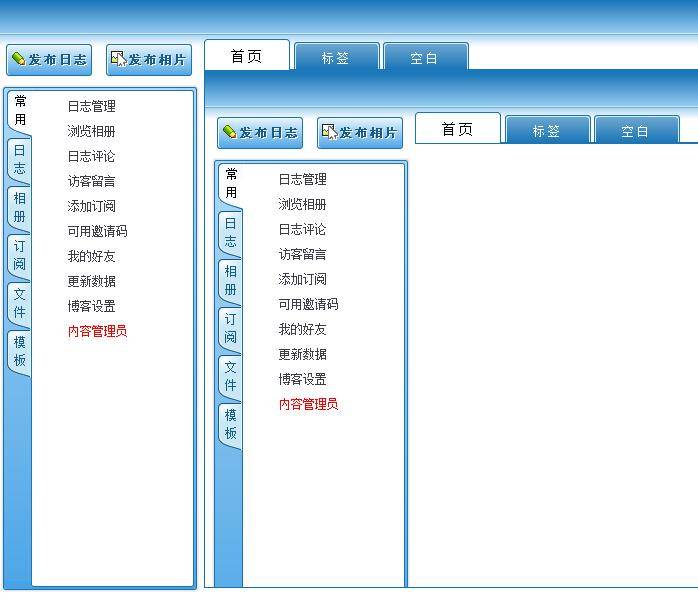Open red 内容管理员 link in outer sidebar
The width and height of the screenshot is (698, 605).
click(x=97, y=331)
